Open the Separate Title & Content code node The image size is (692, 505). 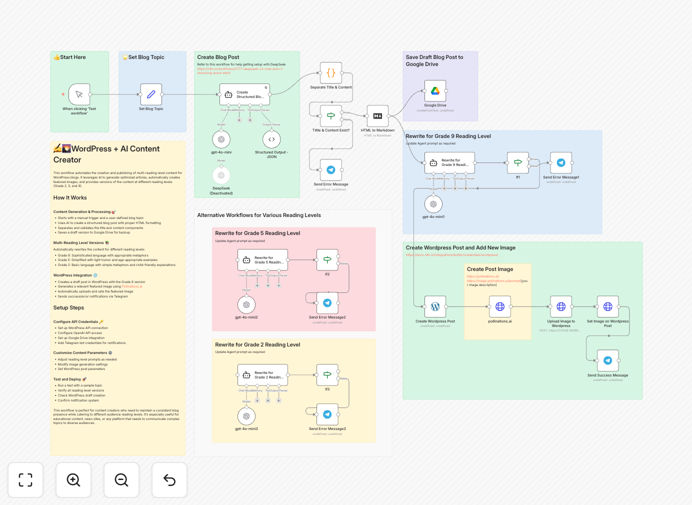[x=331, y=73]
